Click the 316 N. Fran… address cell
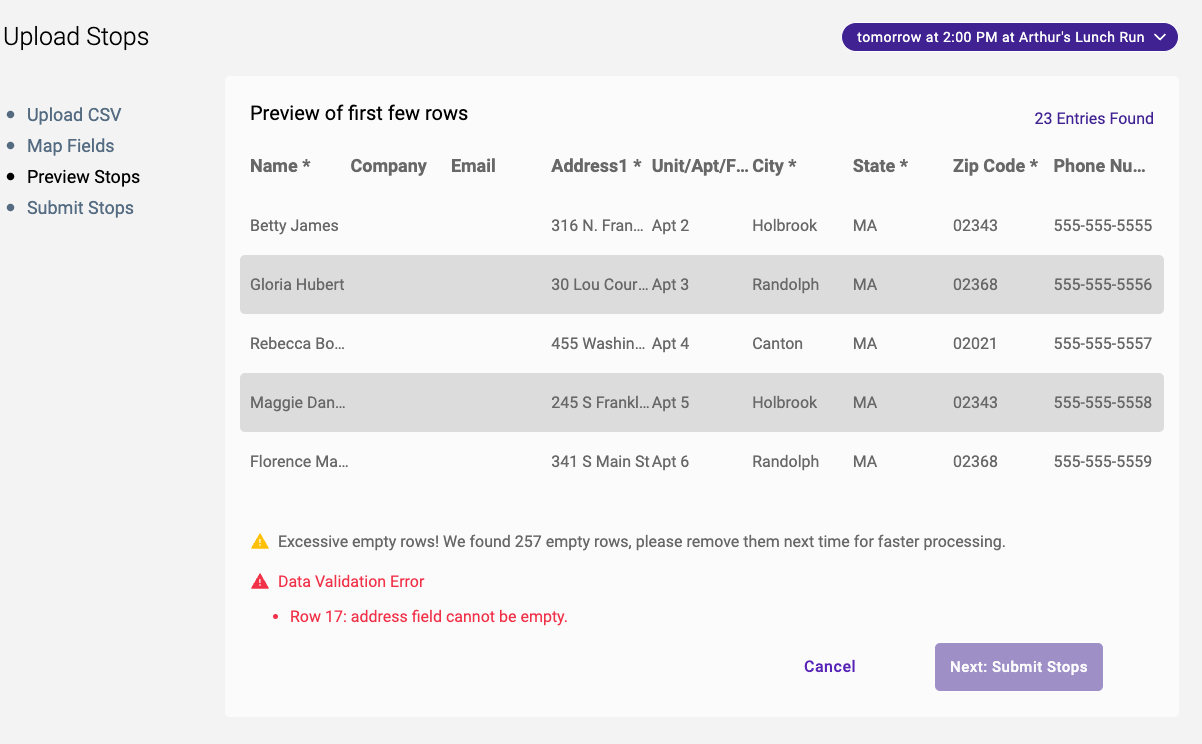This screenshot has width=1202, height=744. pyautogui.click(x=598, y=226)
